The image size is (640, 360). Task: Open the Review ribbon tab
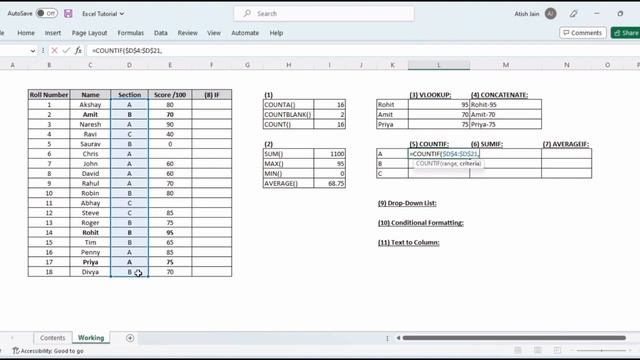tap(187, 33)
